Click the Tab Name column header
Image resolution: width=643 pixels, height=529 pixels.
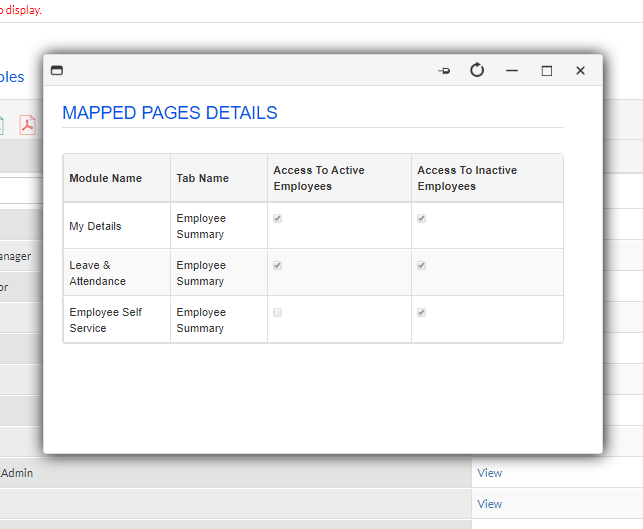219,178
